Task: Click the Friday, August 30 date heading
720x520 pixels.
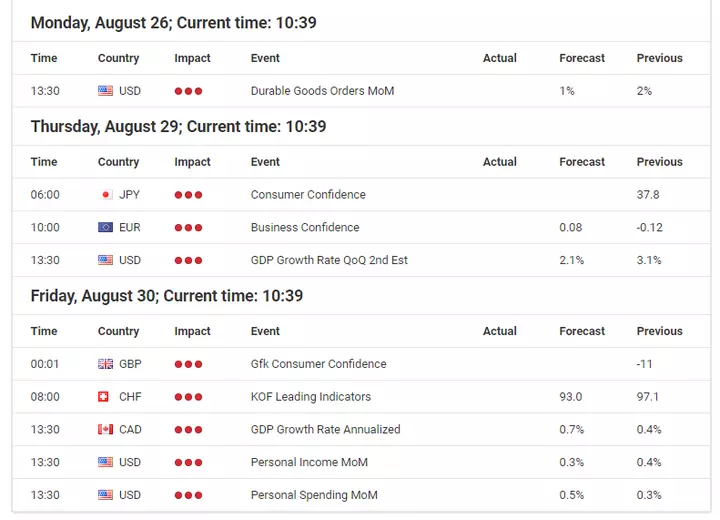Action: (167, 296)
